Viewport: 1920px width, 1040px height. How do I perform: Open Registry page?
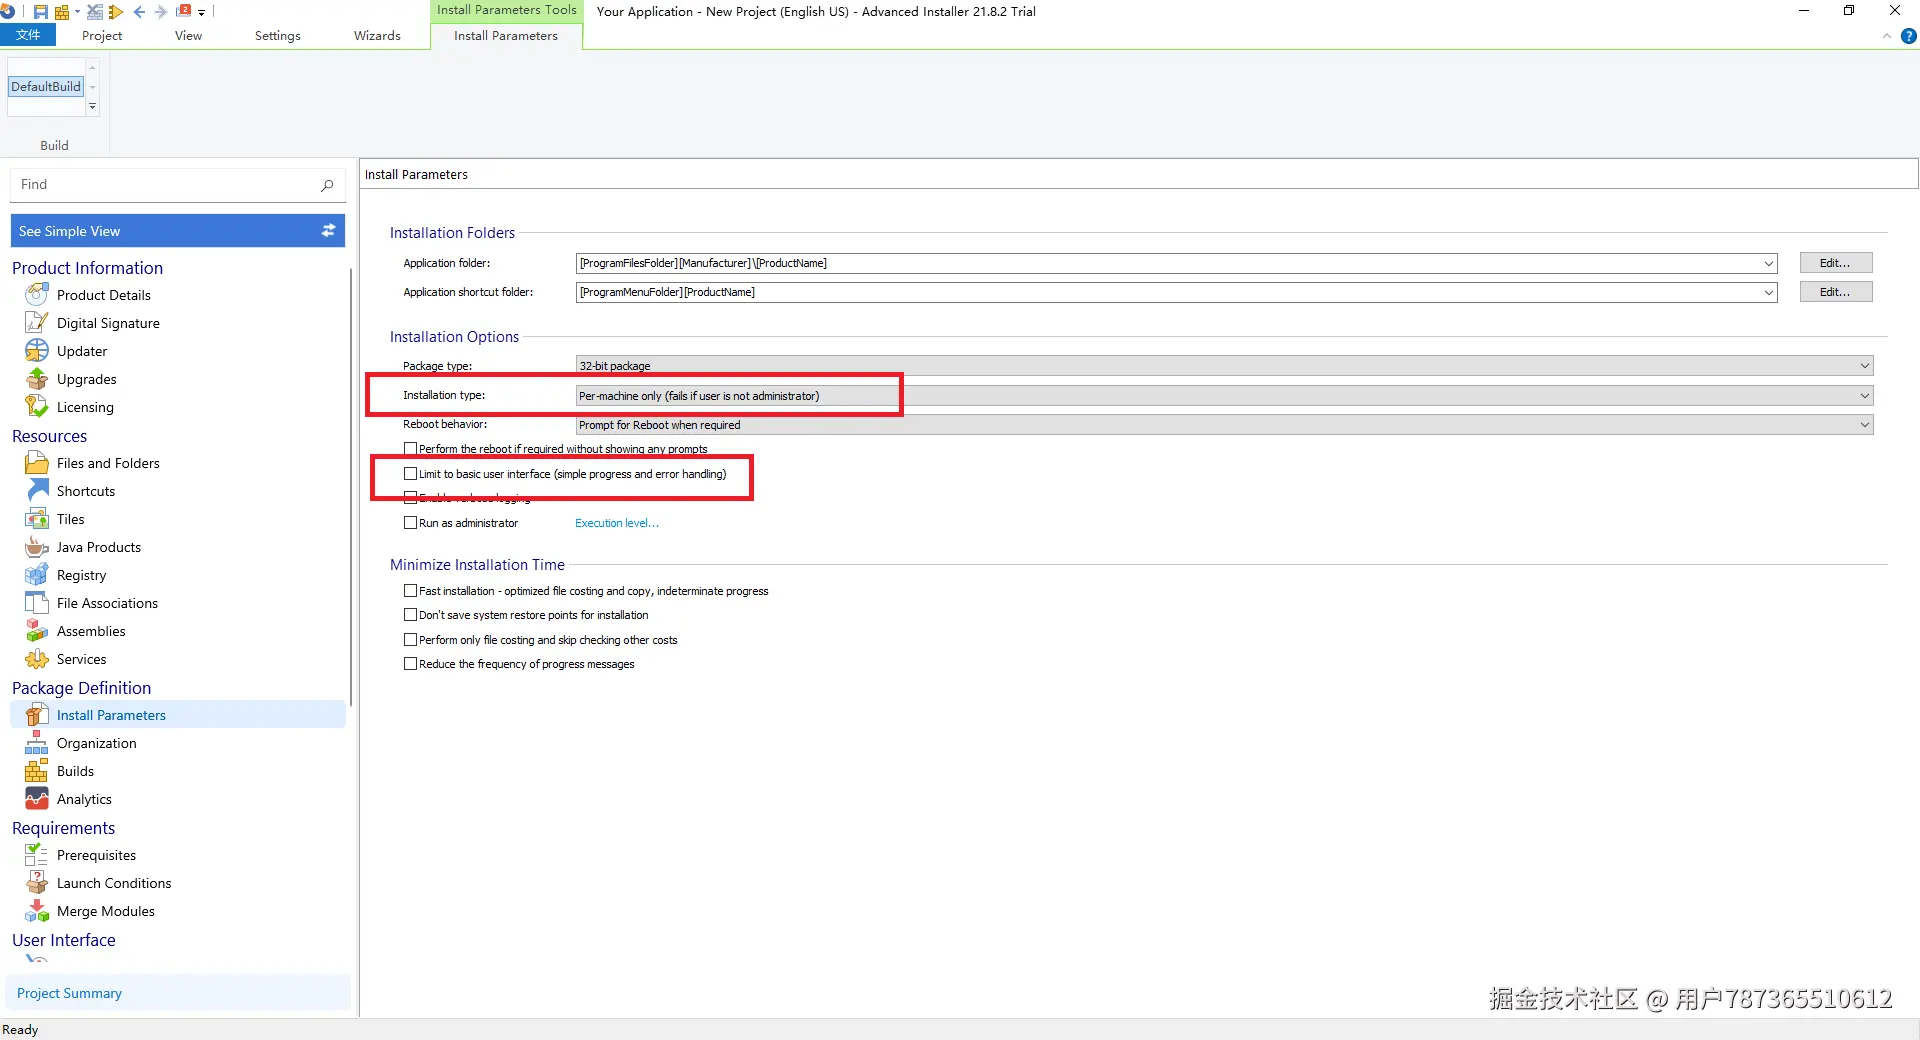pos(81,575)
